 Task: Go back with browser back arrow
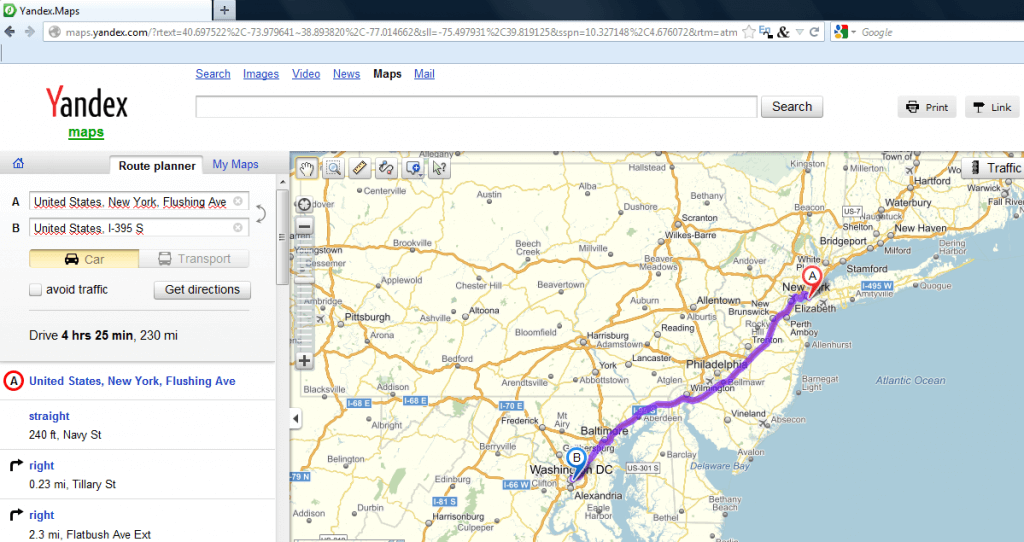coord(10,31)
